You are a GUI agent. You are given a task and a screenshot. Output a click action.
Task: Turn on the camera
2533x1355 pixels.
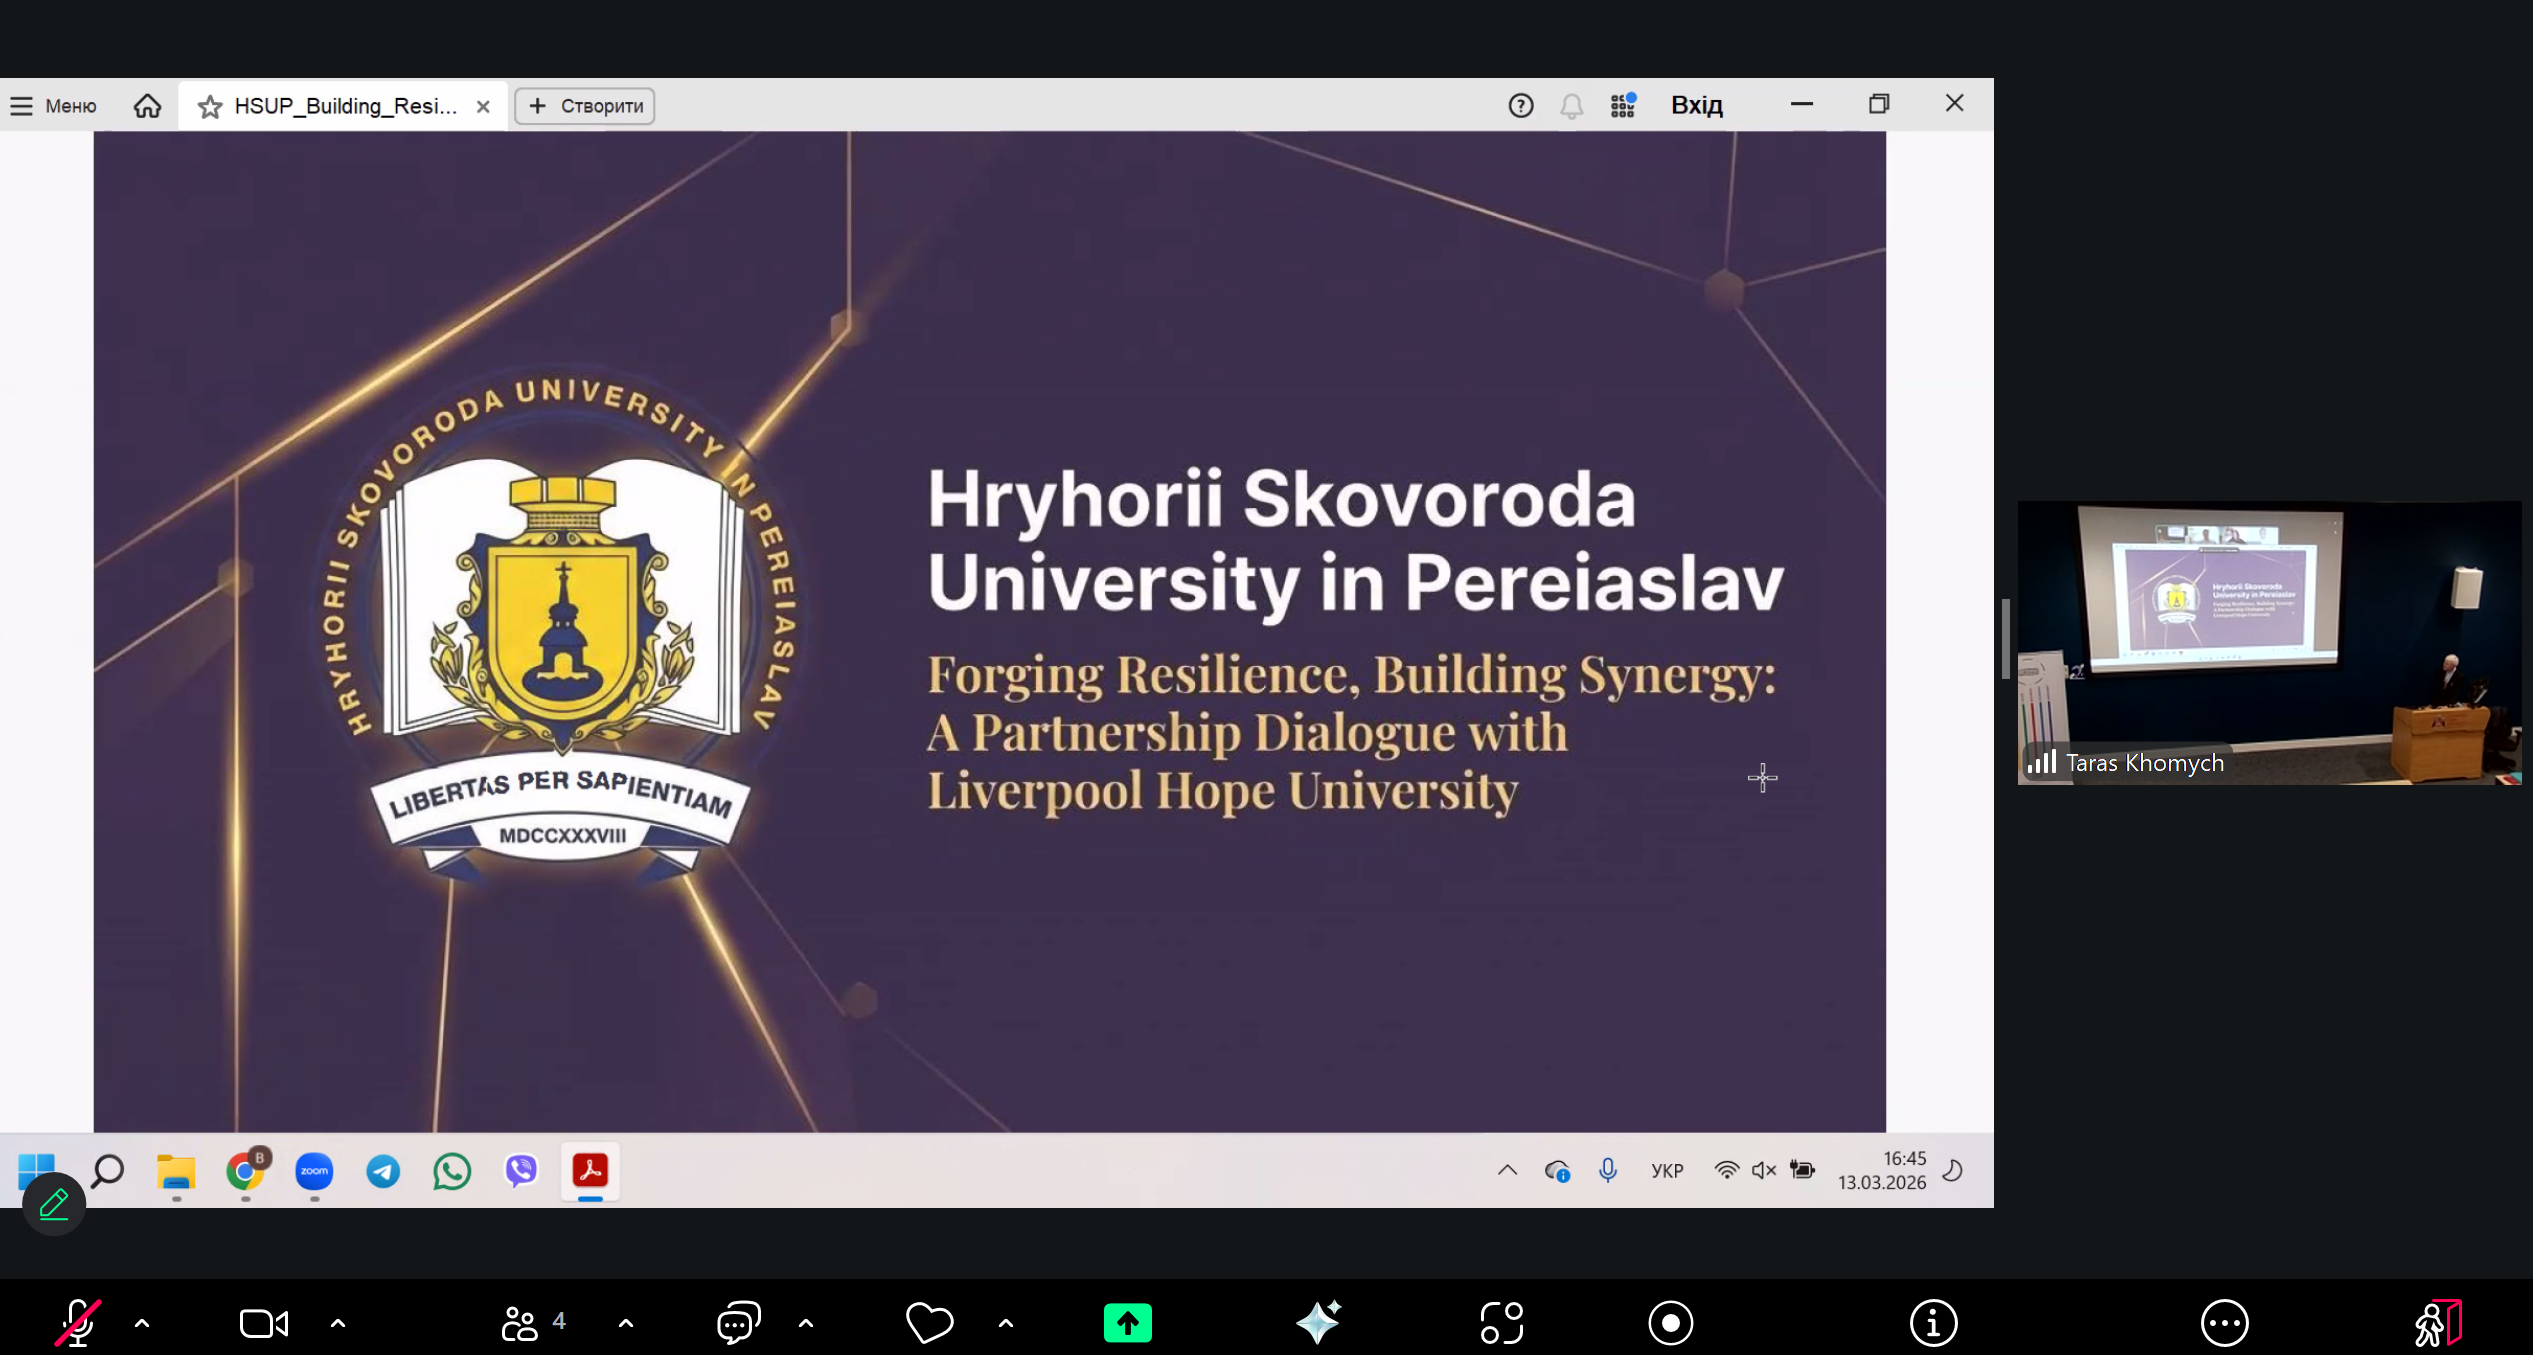click(x=264, y=1323)
